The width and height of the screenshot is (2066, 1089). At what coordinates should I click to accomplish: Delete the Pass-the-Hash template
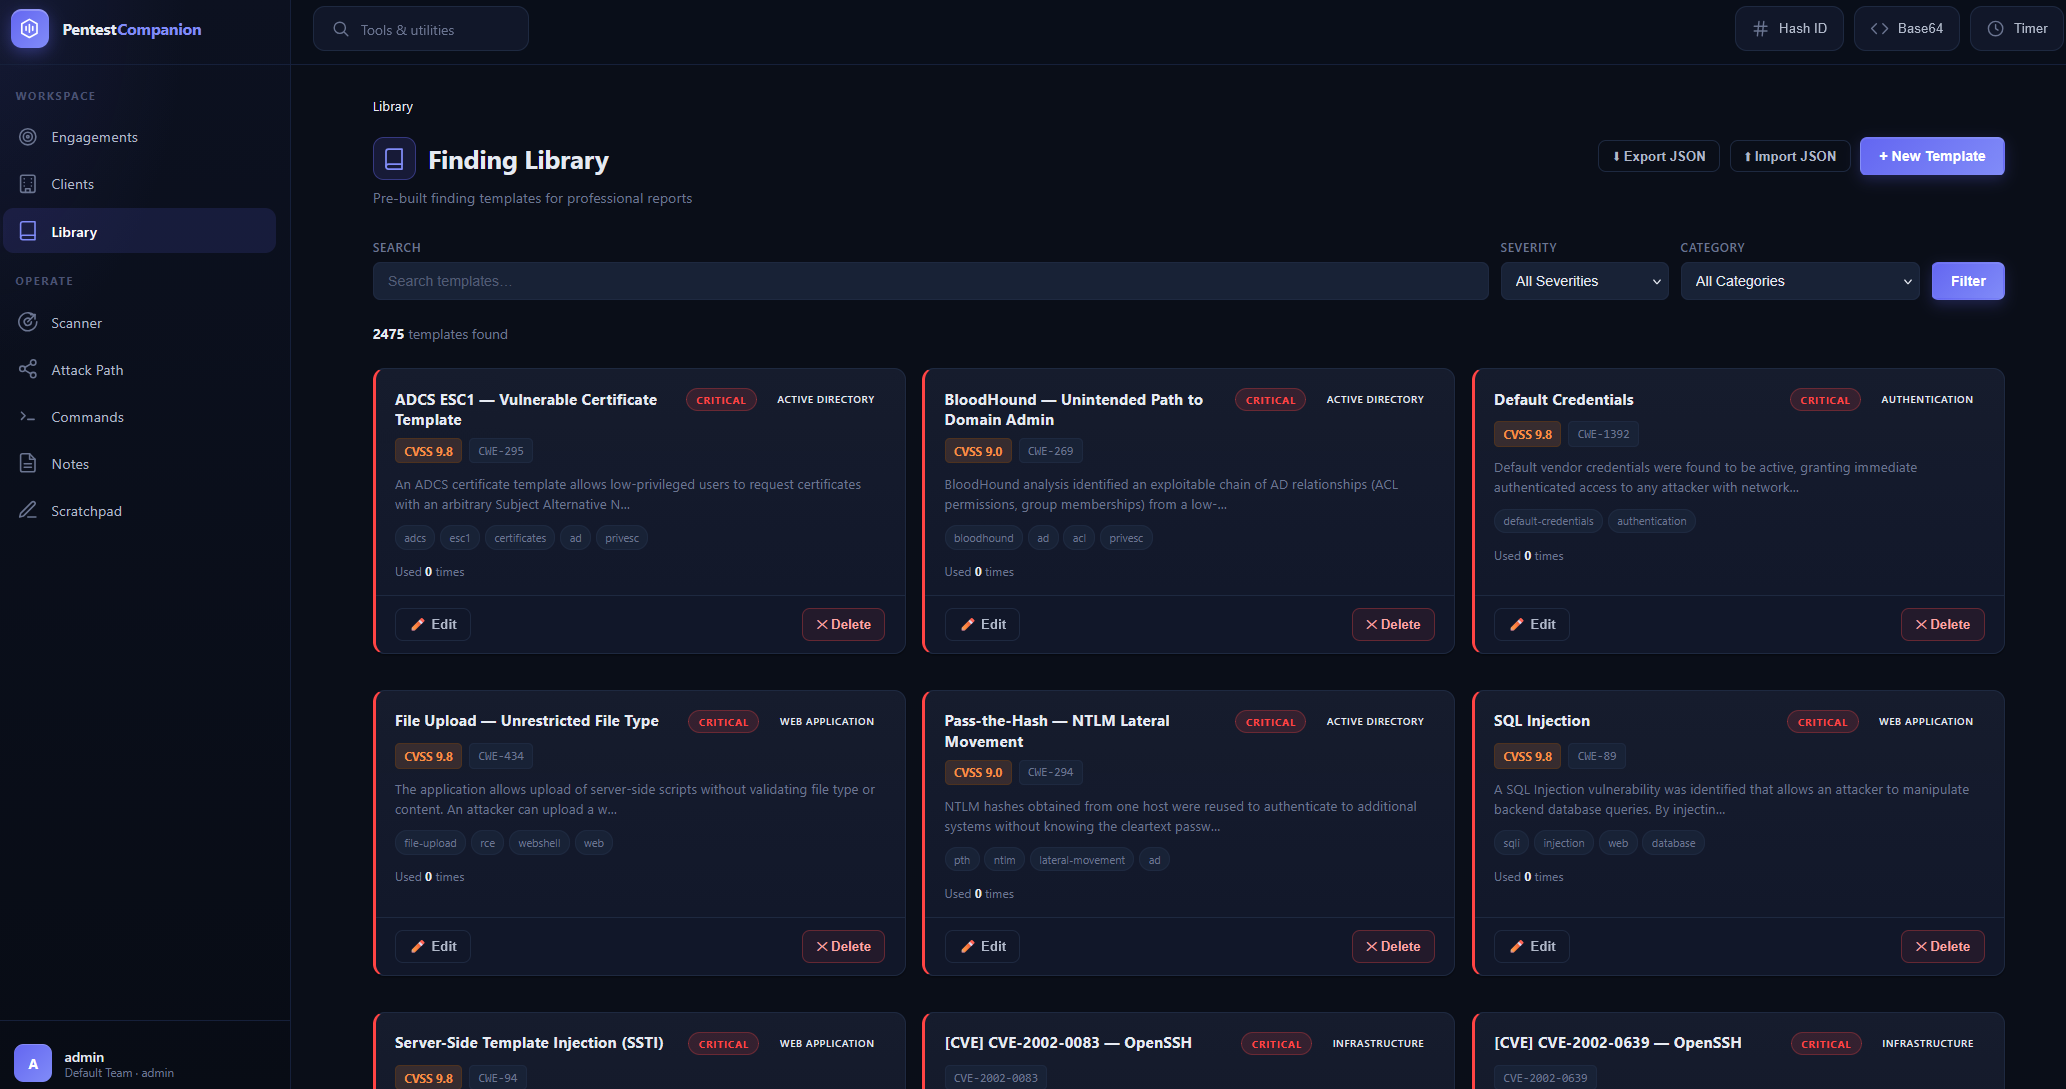pyautogui.click(x=1393, y=946)
